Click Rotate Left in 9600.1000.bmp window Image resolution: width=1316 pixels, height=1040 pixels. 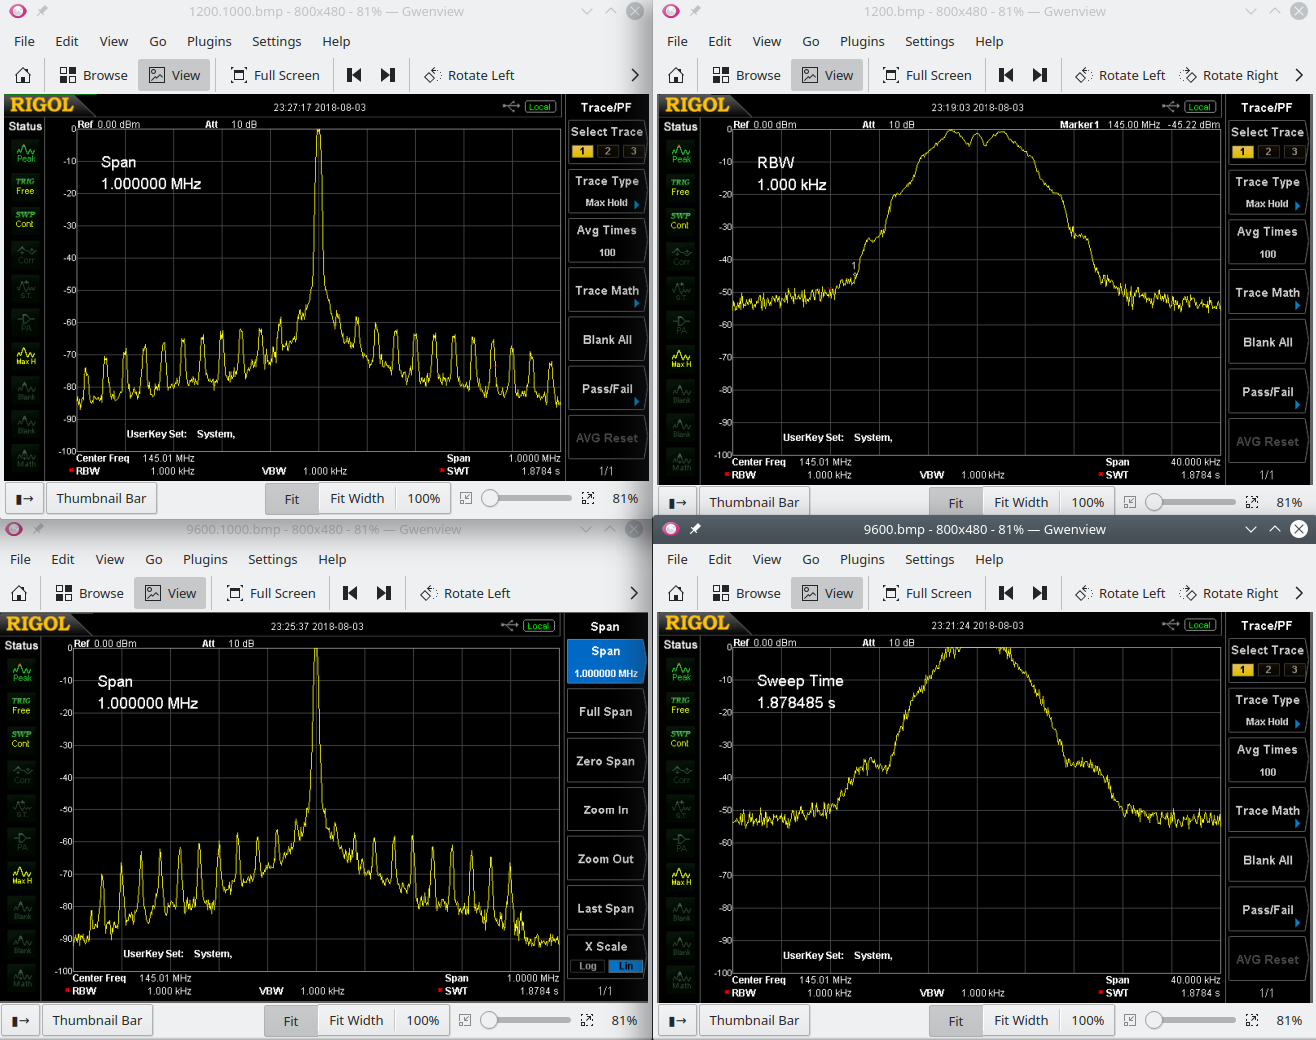(465, 593)
